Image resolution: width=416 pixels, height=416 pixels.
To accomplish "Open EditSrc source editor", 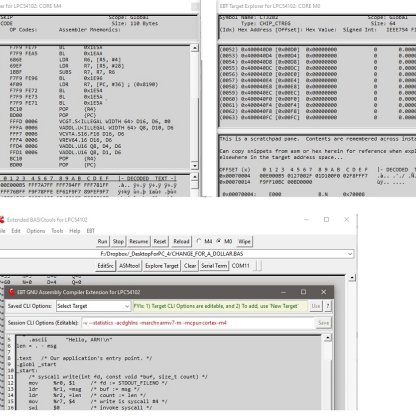I will (x=105, y=266).
